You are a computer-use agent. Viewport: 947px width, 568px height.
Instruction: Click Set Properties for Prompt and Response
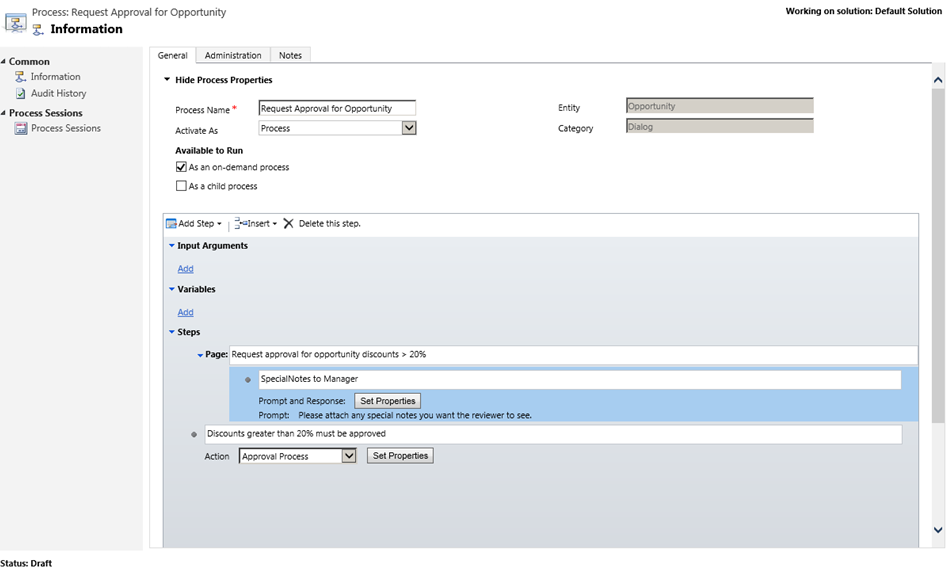(388, 401)
